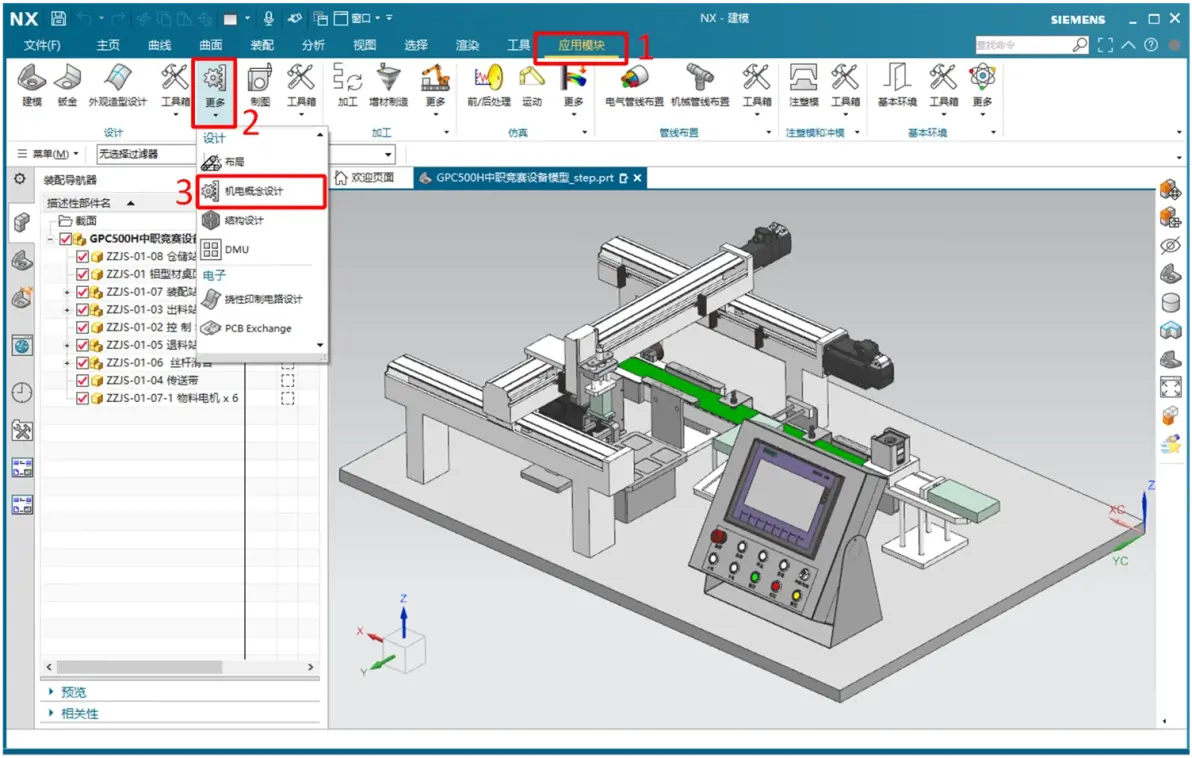Open the 欢迎页面 welcome tab
The height and width of the screenshot is (758, 1192).
[x=365, y=178]
